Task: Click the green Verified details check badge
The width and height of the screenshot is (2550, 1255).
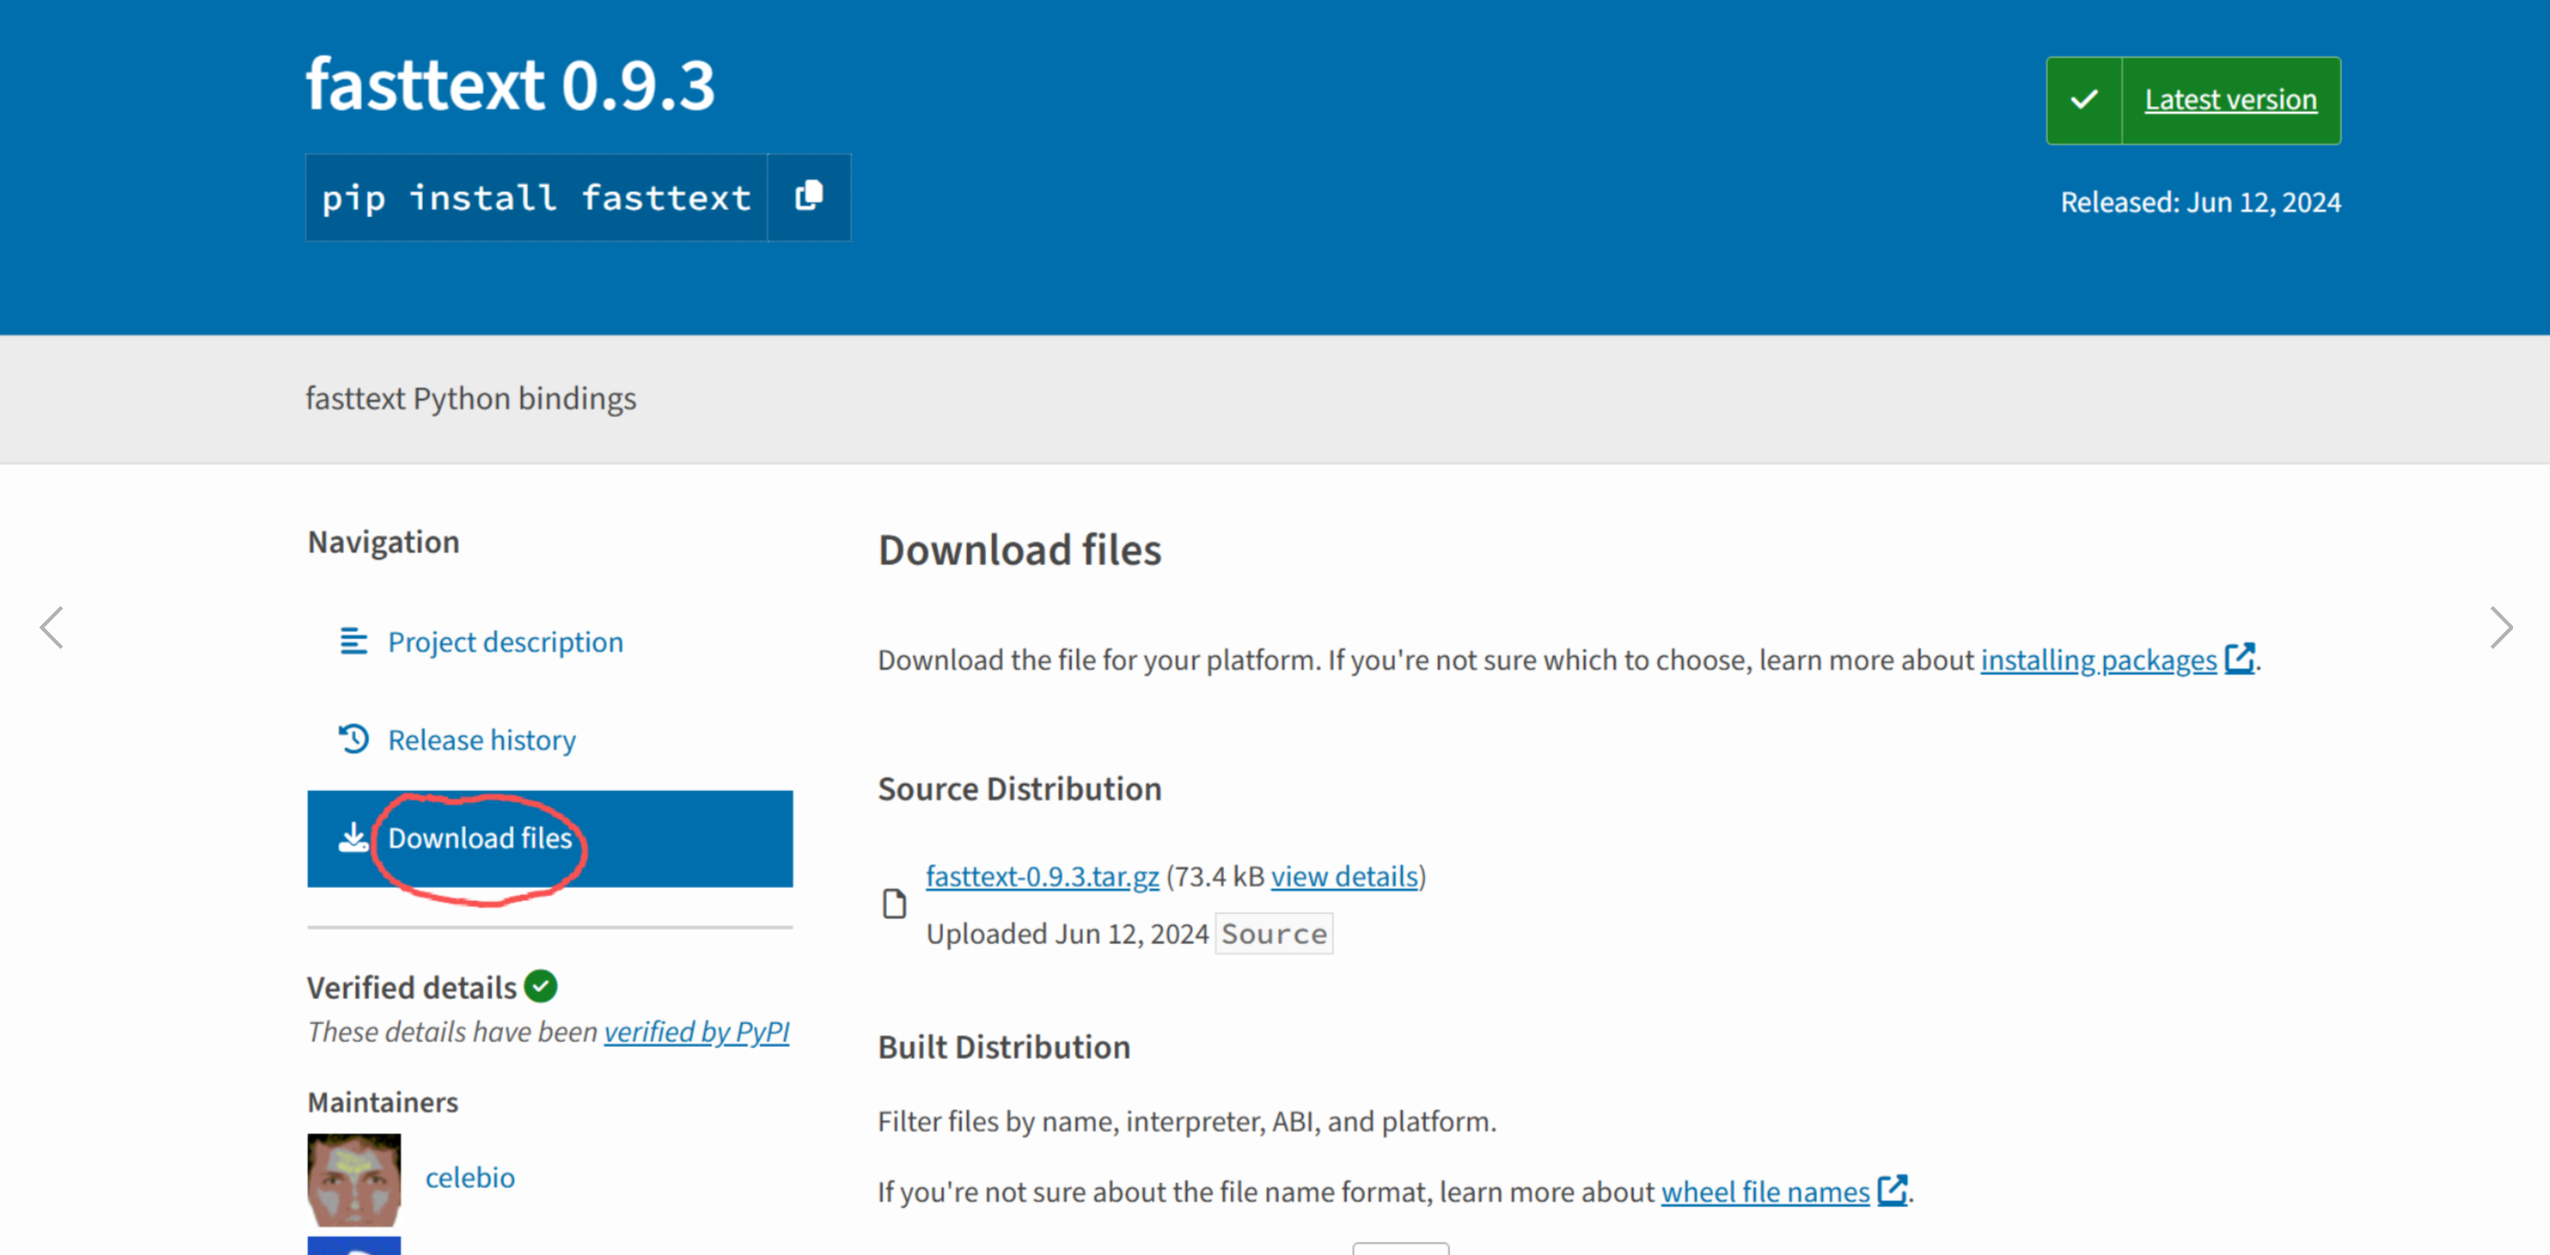Action: pyautogui.click(x=541, y=986)
